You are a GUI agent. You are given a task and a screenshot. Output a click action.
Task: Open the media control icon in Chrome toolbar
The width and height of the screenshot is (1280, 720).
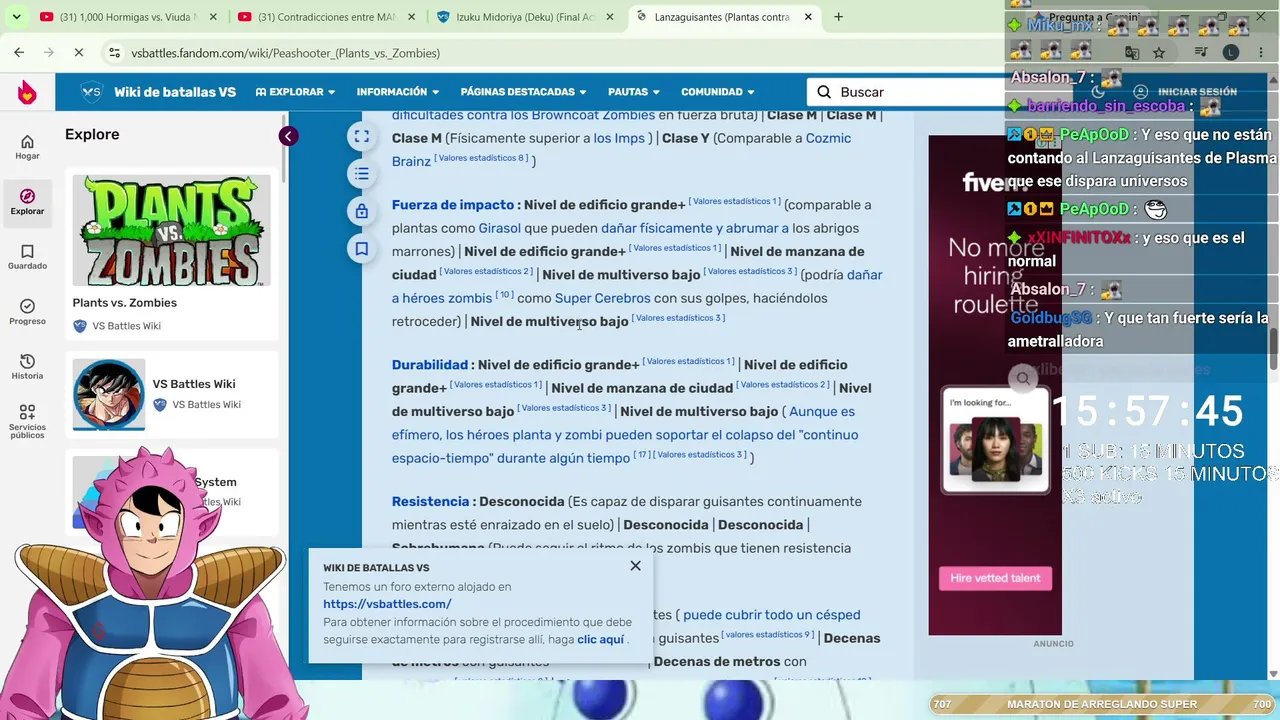[x=1201, y=52]
